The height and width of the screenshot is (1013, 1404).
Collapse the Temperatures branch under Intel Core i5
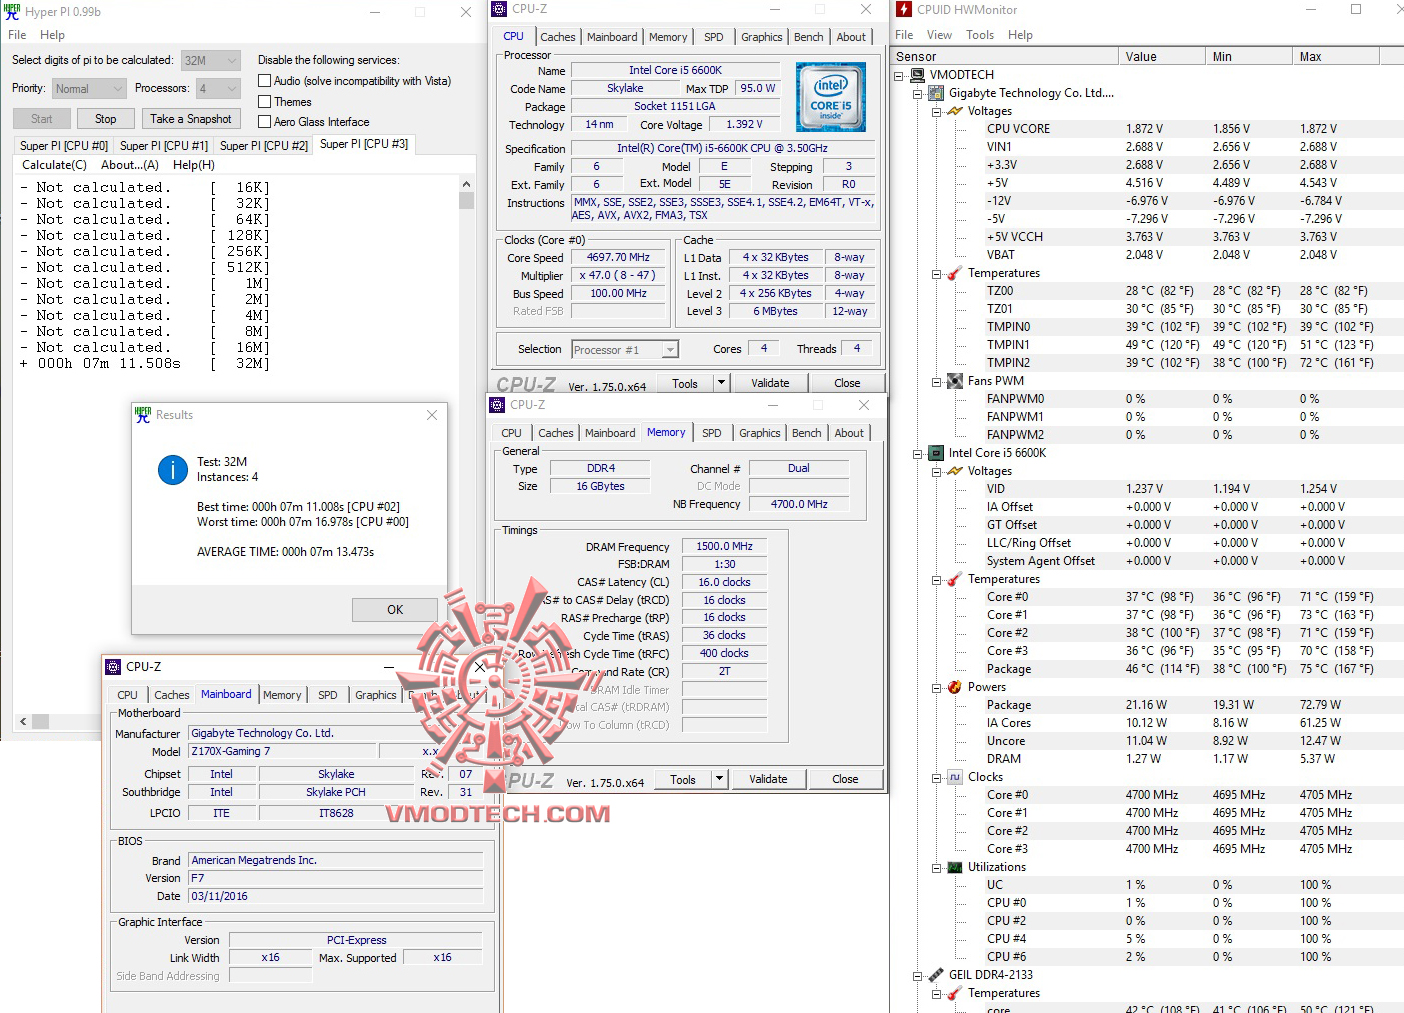(935, 578)
